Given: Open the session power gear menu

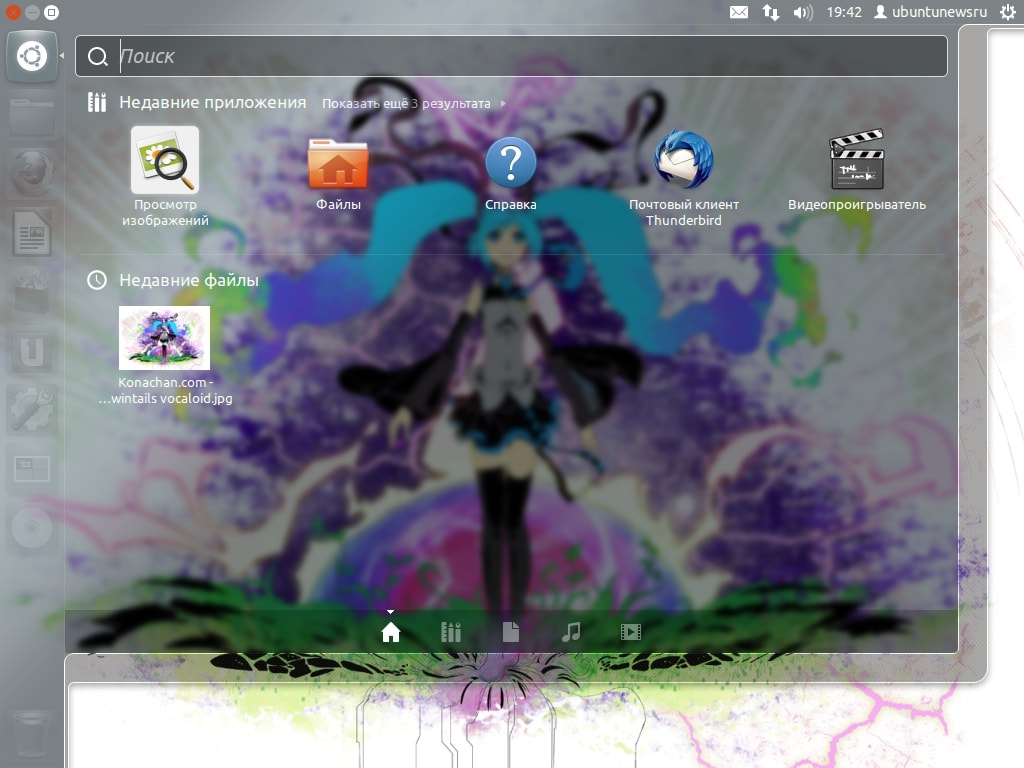Looking at the screenshot, I should (x=1008, y=12).
